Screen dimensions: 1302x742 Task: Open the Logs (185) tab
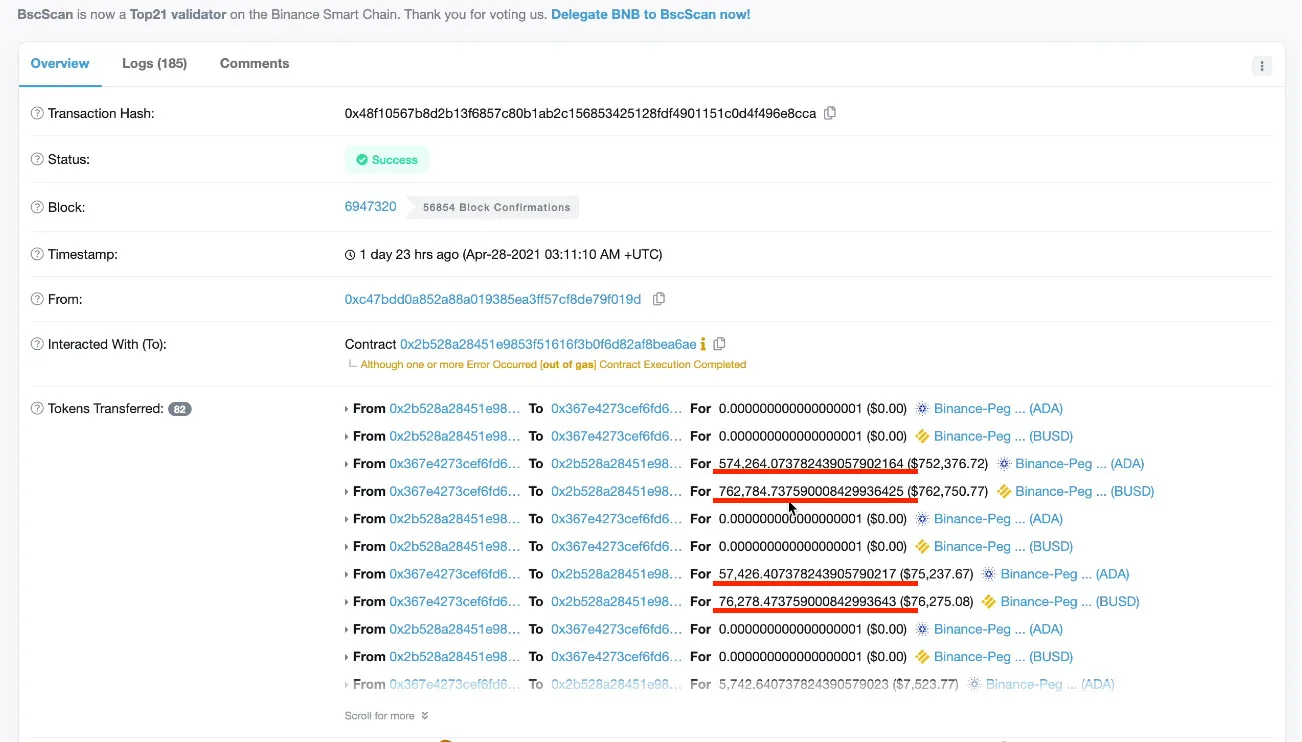154,63
